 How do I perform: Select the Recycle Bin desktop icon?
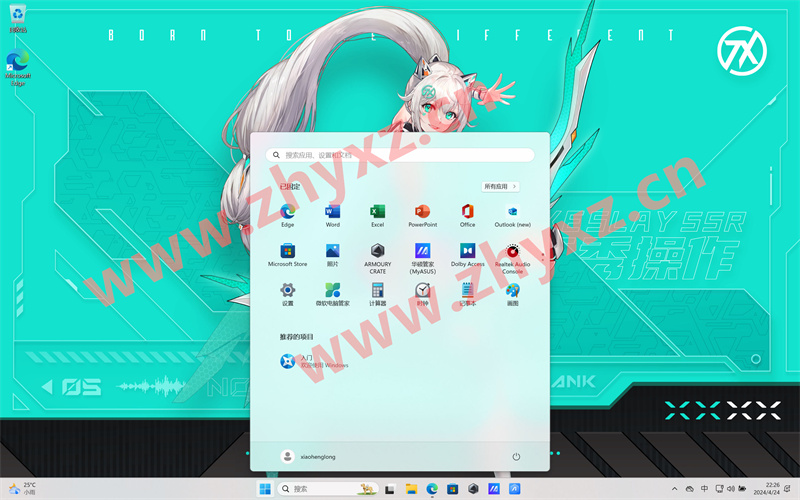(18, 18)
